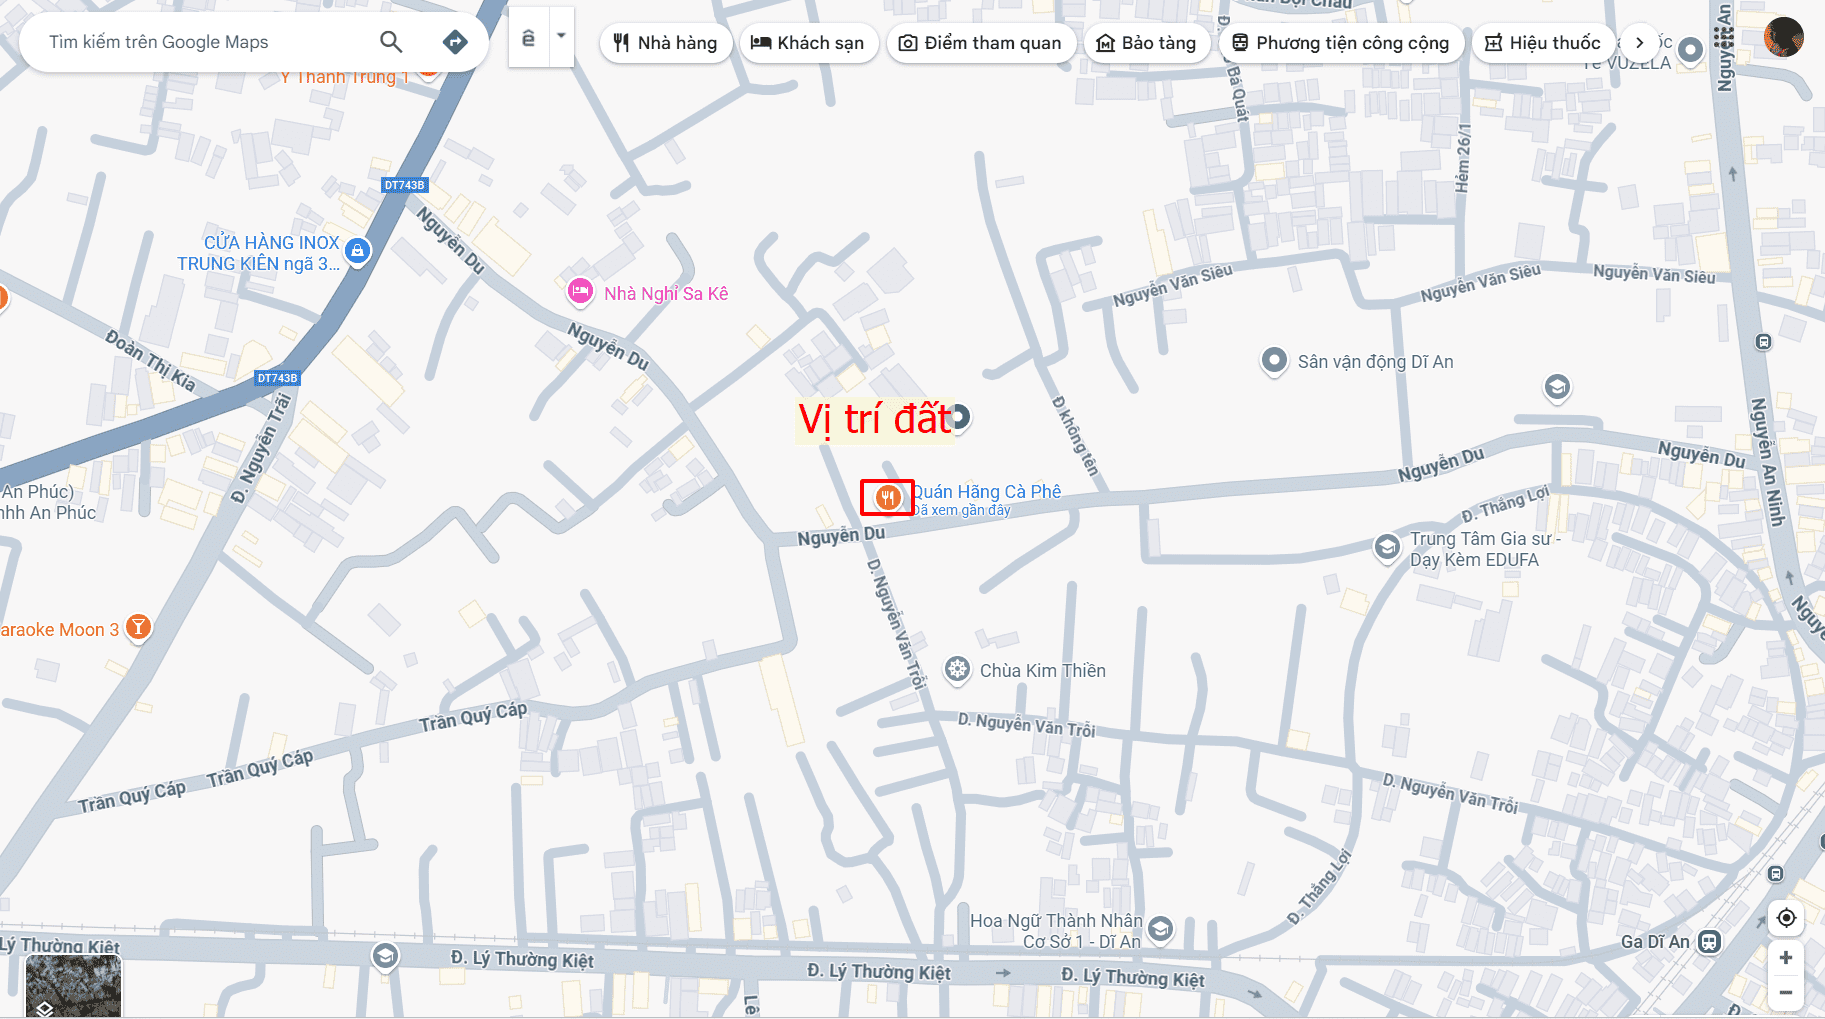Screen dimensions: 1825x1019
Task: Select the Hiệu thuốc chip
Action: click(1544, 43)
